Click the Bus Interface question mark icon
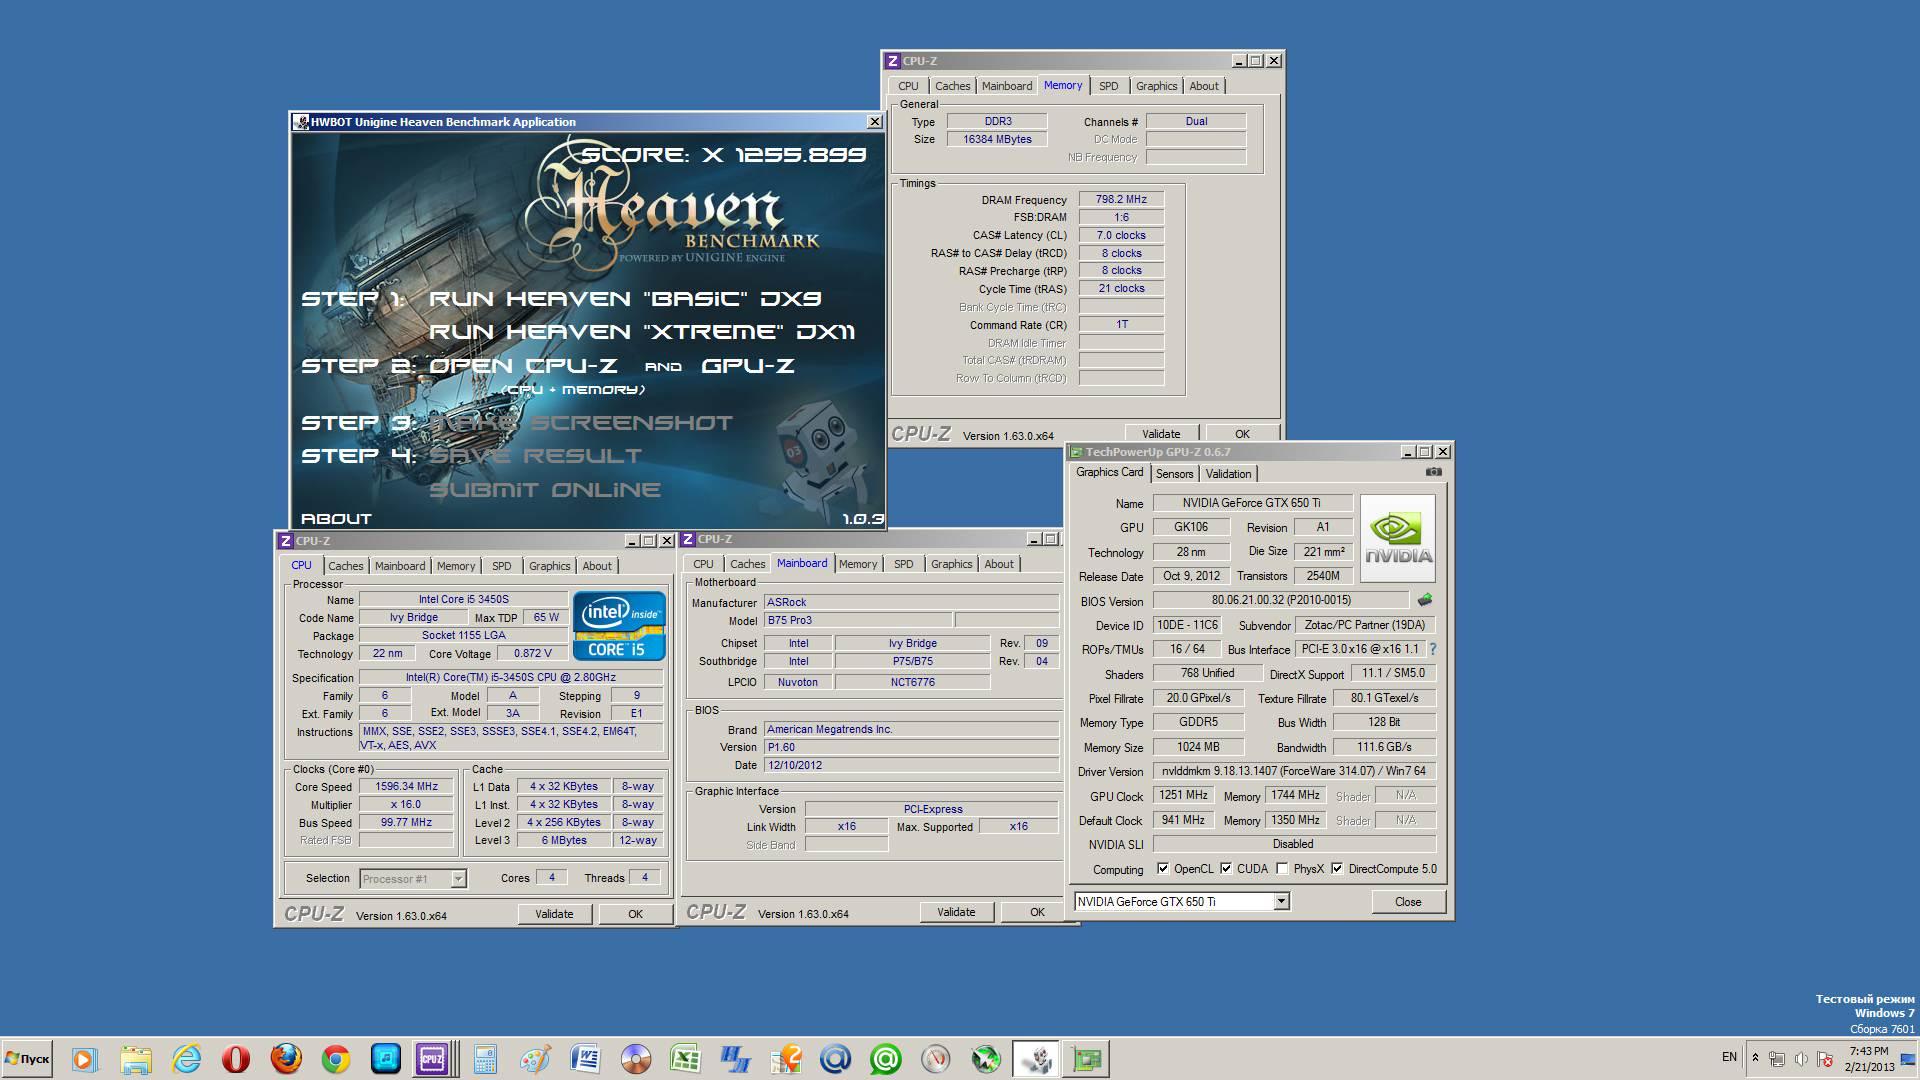 [x=1433, y=649]
